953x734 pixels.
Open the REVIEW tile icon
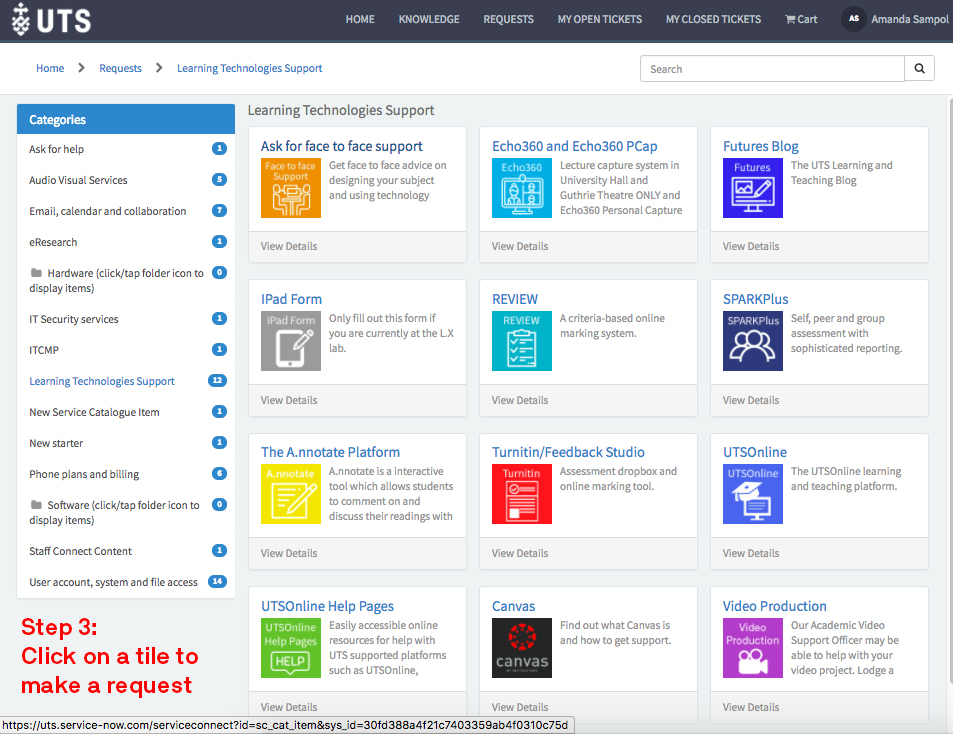click(x=521, y=341)
